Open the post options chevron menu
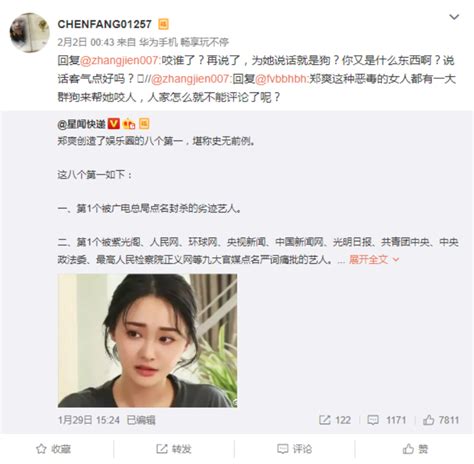474x464 pixels. coord(454,17)
